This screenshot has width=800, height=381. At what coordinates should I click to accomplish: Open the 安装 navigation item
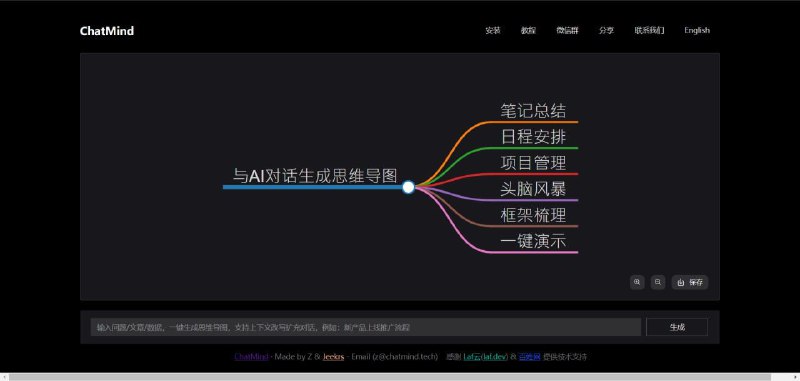[493, 31]
